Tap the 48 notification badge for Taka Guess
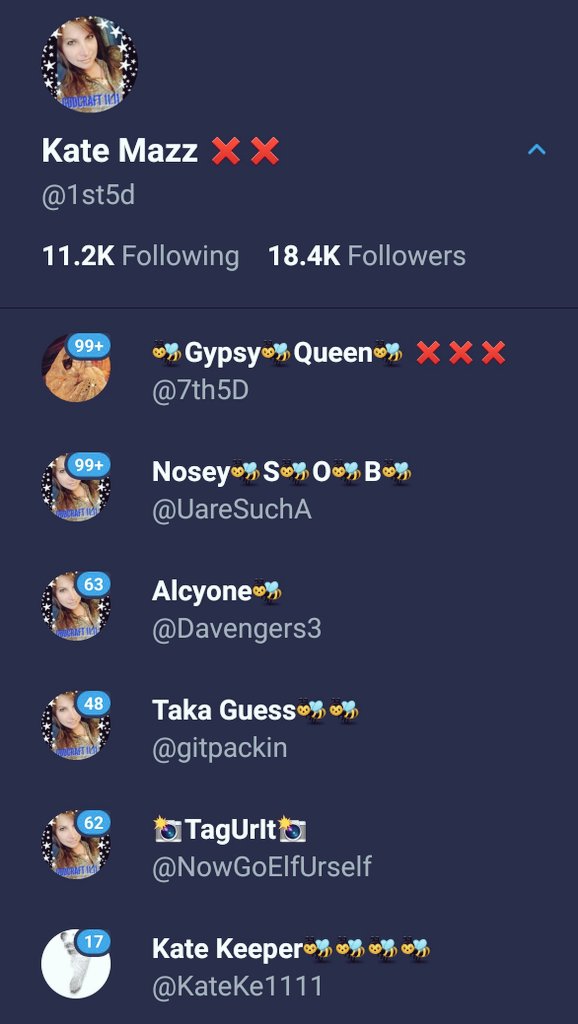Image resolution: width=578 pixels, height=1024 pixels. coord(93,703)
